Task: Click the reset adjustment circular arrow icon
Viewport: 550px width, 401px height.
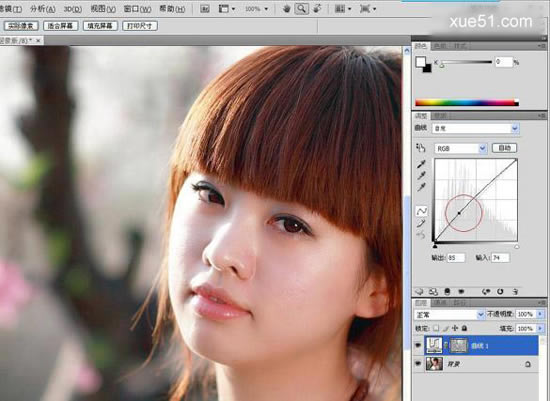Action: [x=500, y=292]
